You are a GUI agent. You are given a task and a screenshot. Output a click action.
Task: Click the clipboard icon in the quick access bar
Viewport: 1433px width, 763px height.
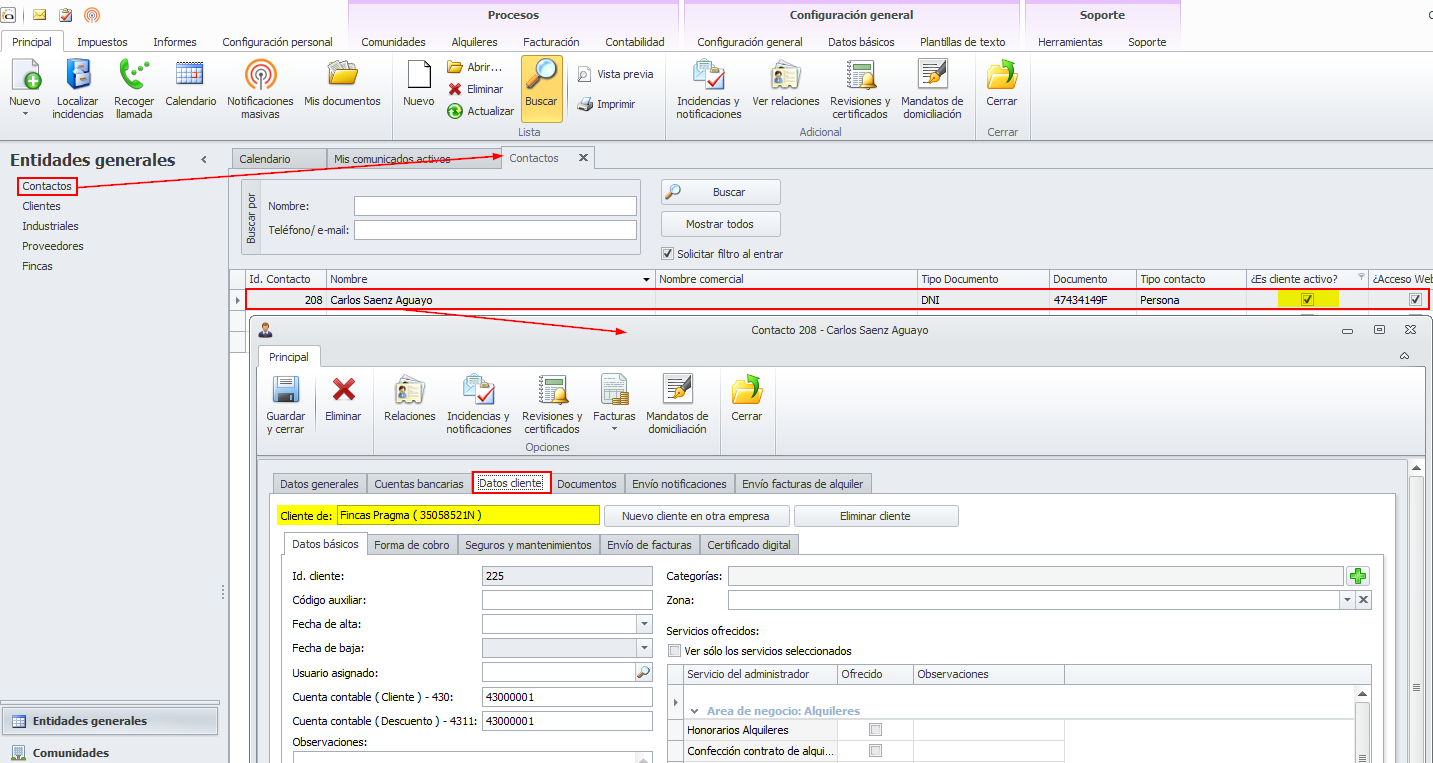coord(66,15)
